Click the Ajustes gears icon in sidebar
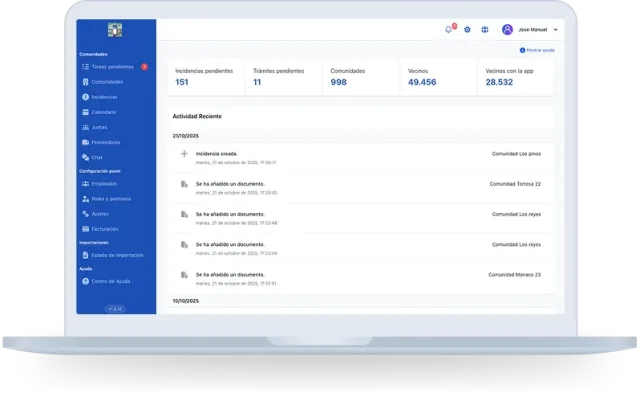Screen dimensions: 640x397 tap(85, 214)
